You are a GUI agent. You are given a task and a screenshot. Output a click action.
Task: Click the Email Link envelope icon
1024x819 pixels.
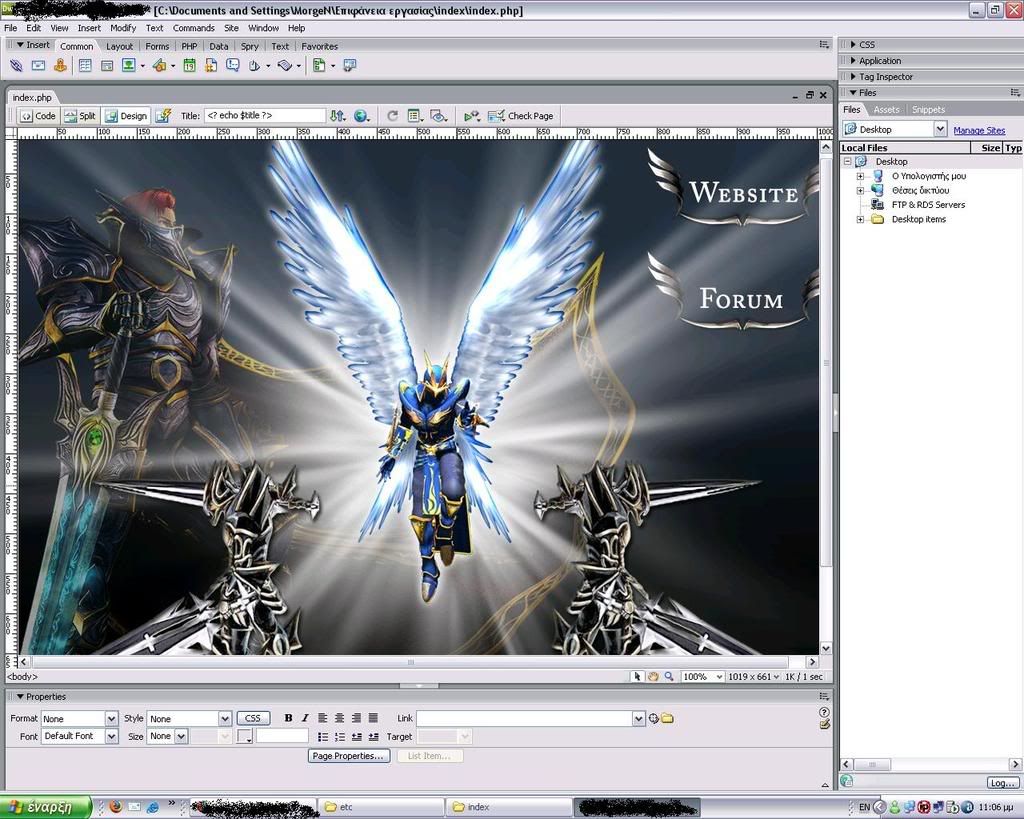tap(39, 65)
